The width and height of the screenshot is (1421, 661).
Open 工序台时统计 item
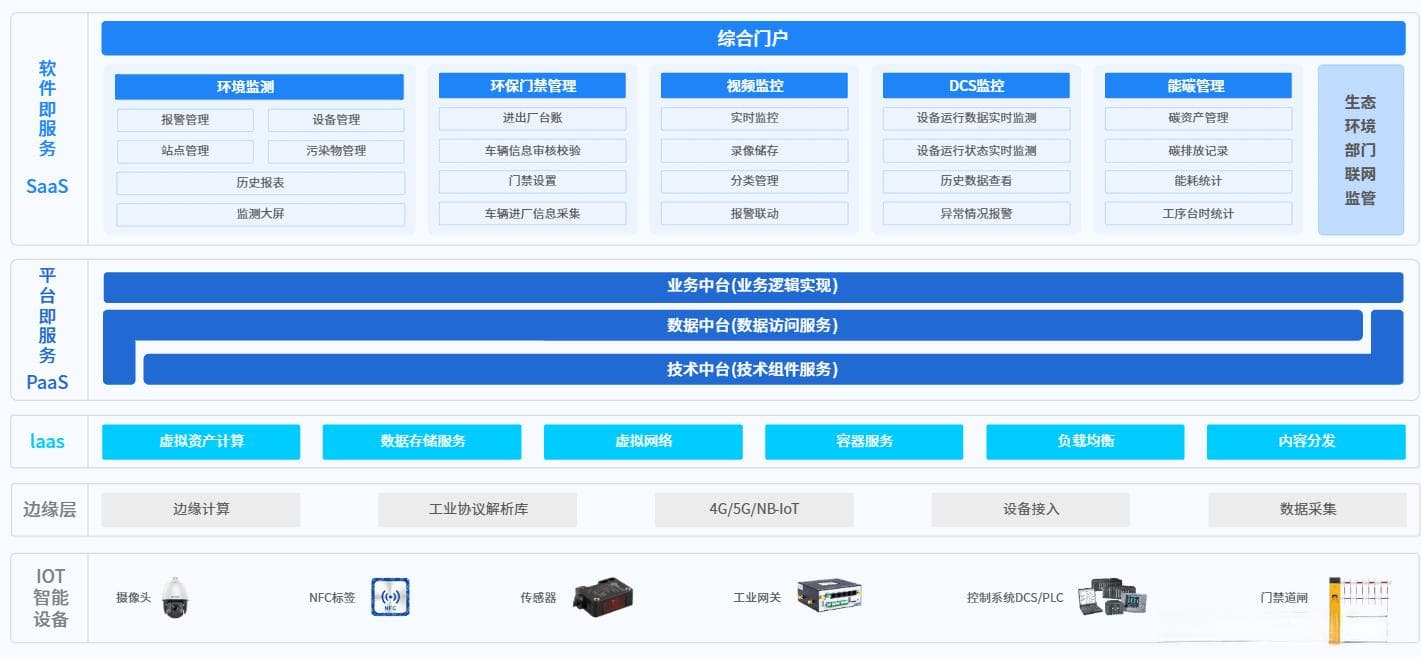click(1198, 213)
